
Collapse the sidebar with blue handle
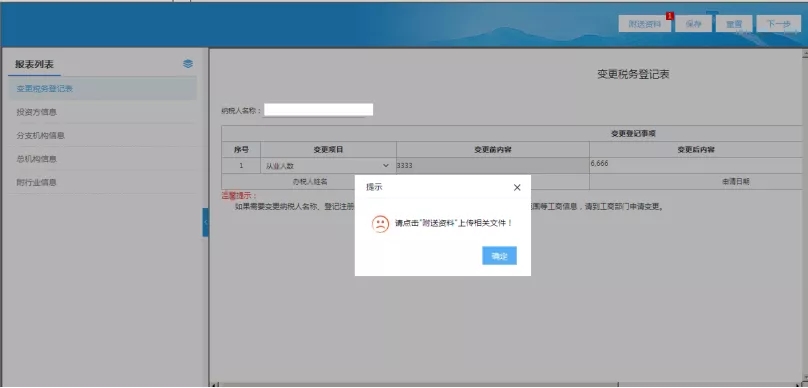click(x=206, y=222)
